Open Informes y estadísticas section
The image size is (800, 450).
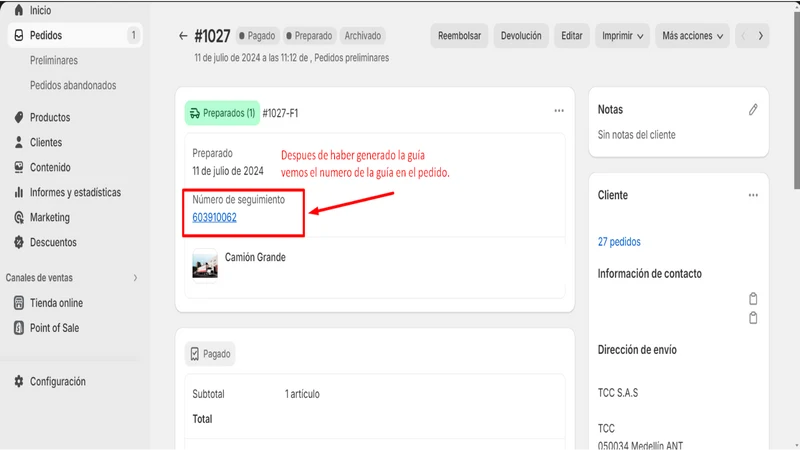(x=76, y=192)
